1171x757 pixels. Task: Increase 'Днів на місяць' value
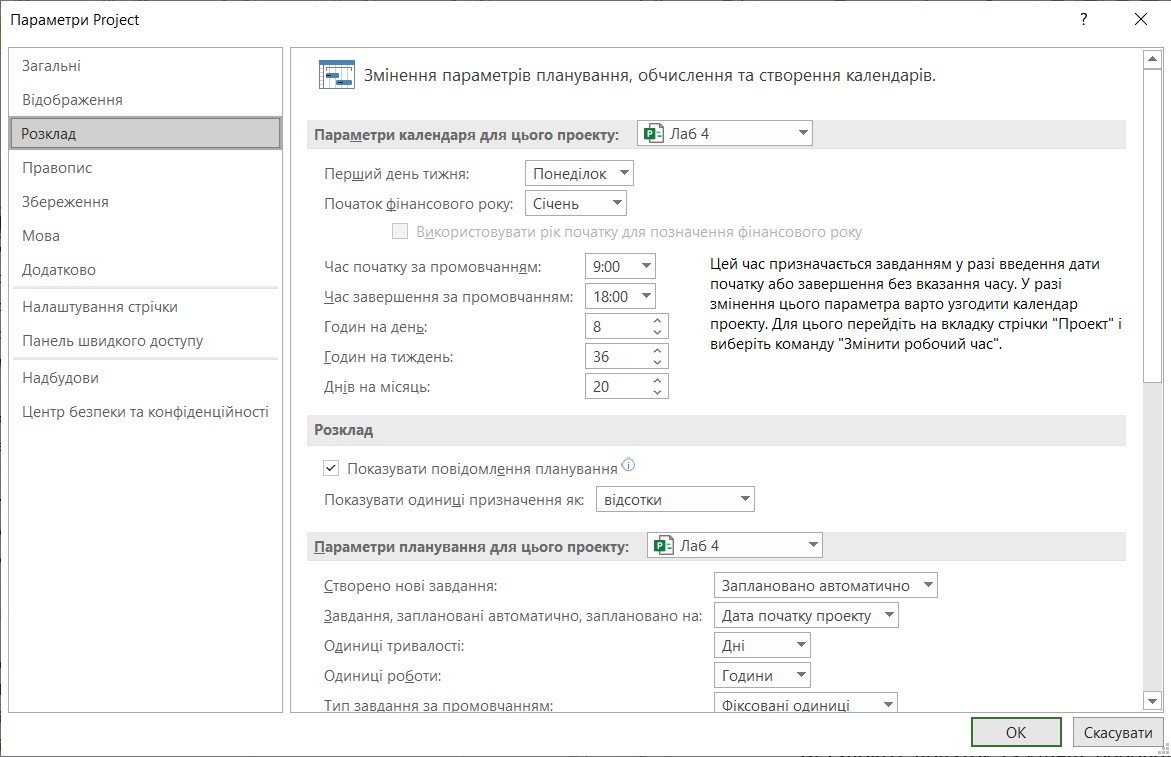point(657,381)
